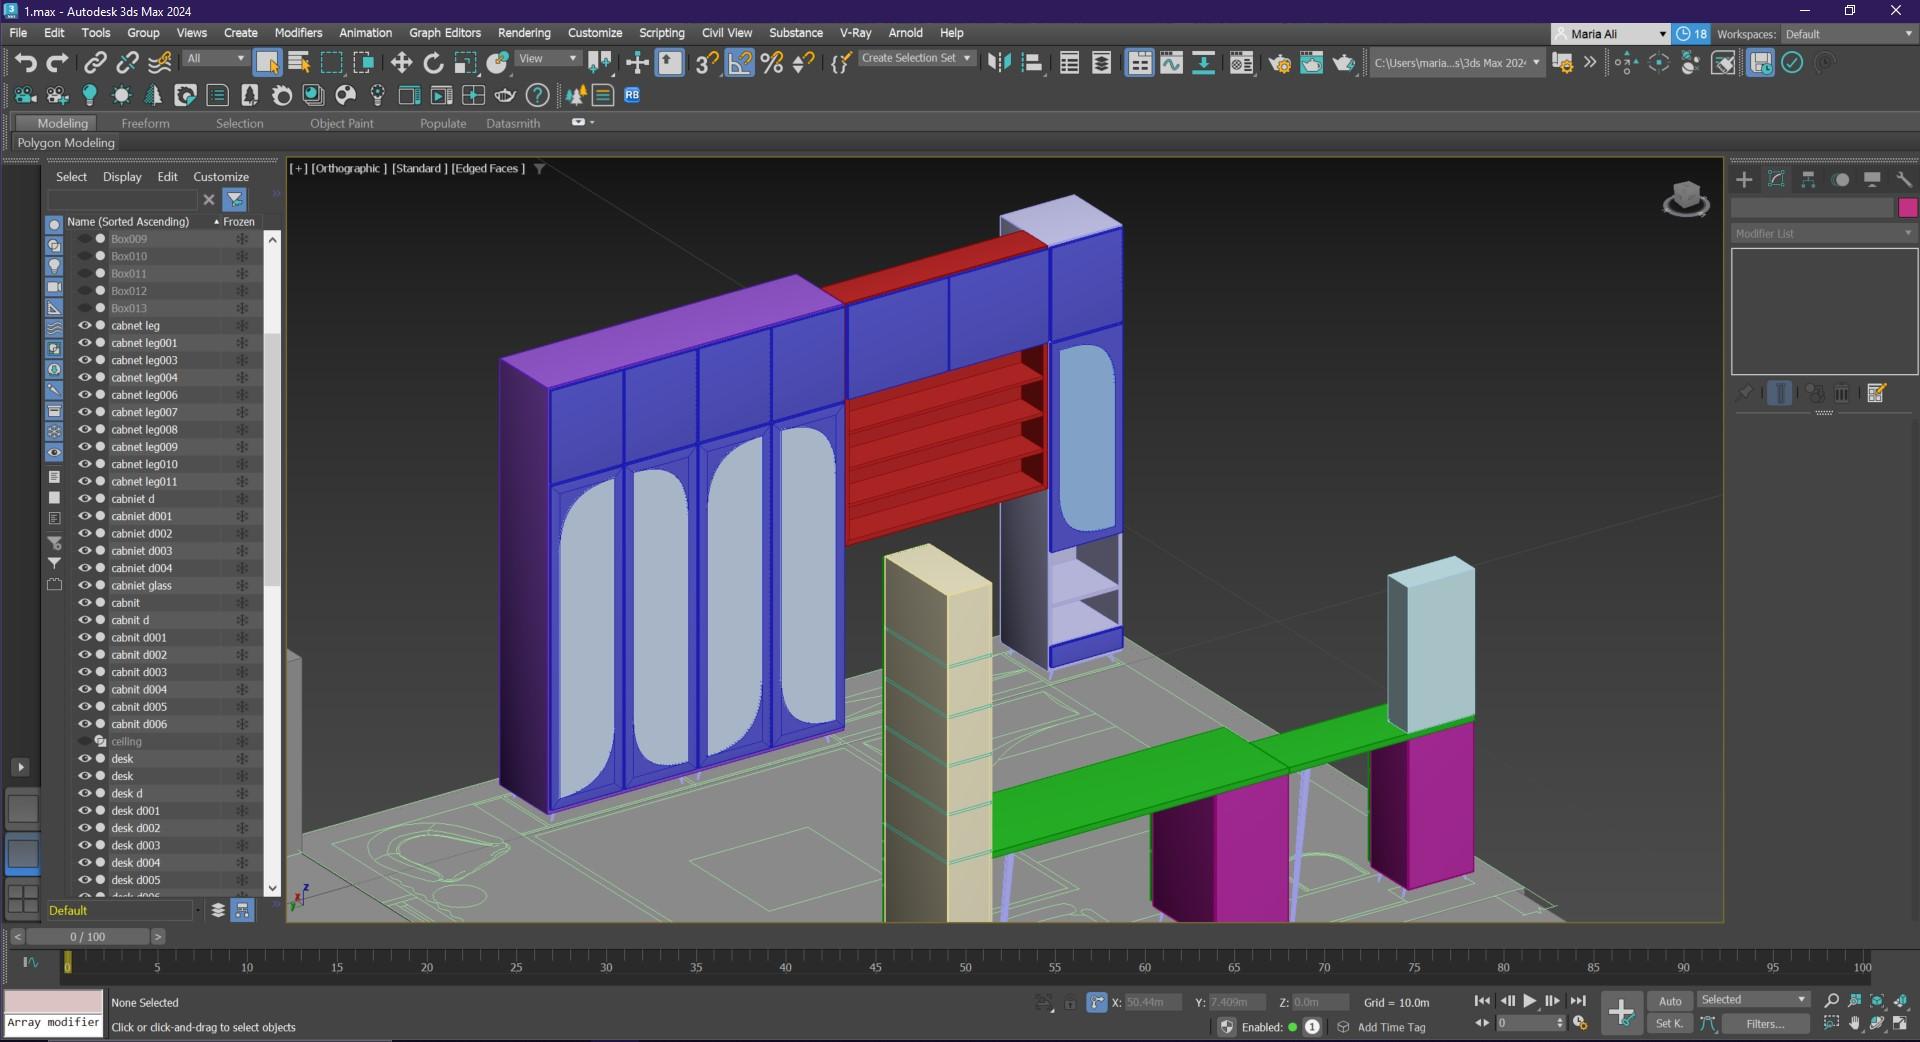This screenshot has height=1042, width=1920.
Task: Open the Modifiers menu
Action: (x=298, y=33)
